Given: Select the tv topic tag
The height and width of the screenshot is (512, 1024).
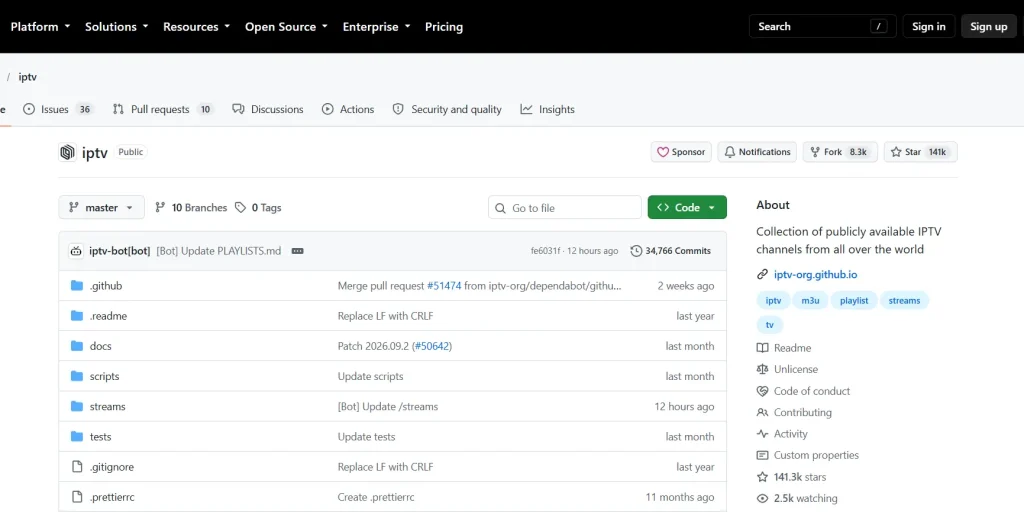Looking at the screenshot, I should coord(770,325).
